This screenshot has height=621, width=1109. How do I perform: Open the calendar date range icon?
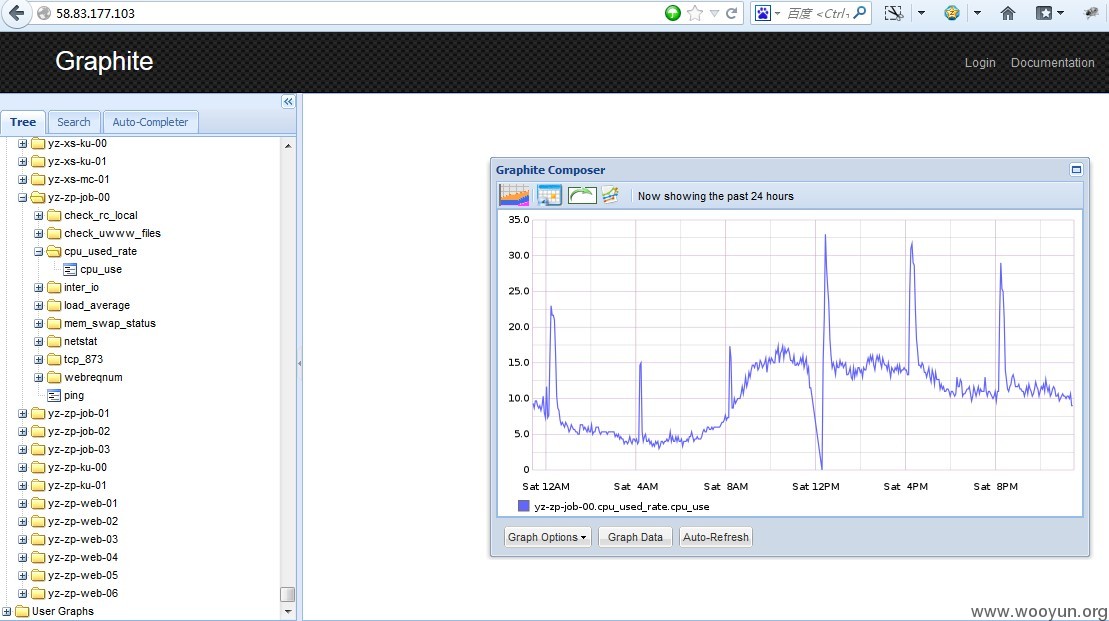549,195
